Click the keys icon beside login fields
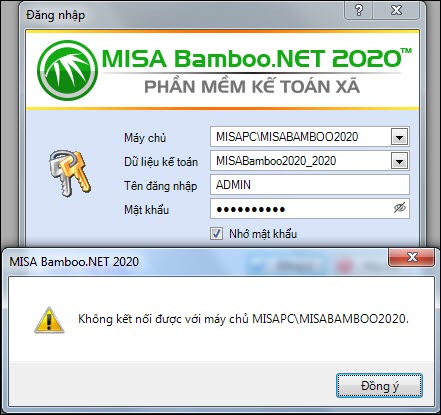This screenshot has width=441, height=415. (70, 173)
